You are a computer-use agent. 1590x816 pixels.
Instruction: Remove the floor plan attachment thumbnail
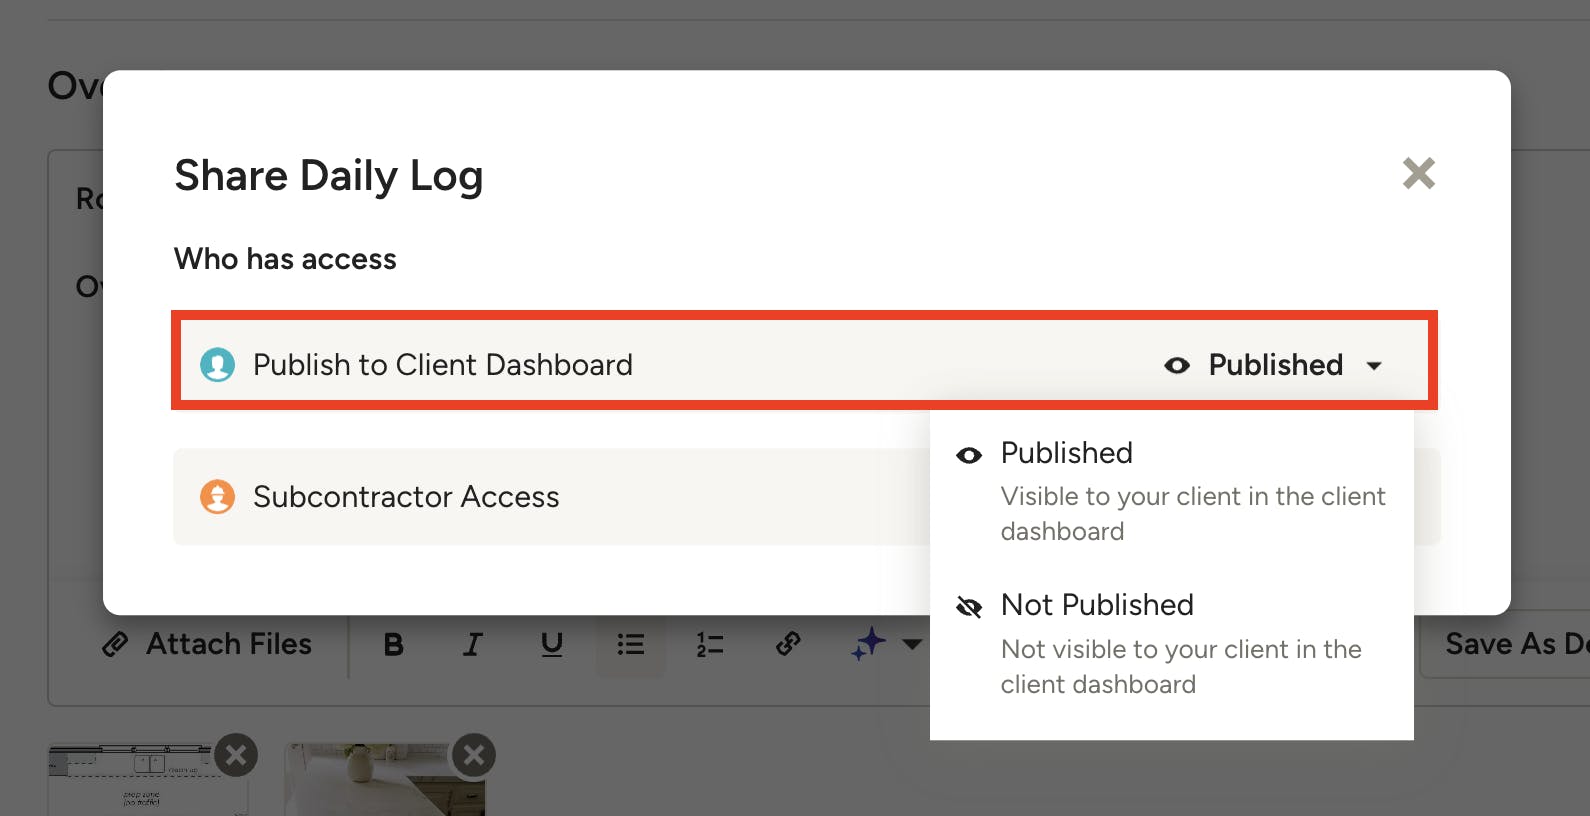tap(236, 755)
